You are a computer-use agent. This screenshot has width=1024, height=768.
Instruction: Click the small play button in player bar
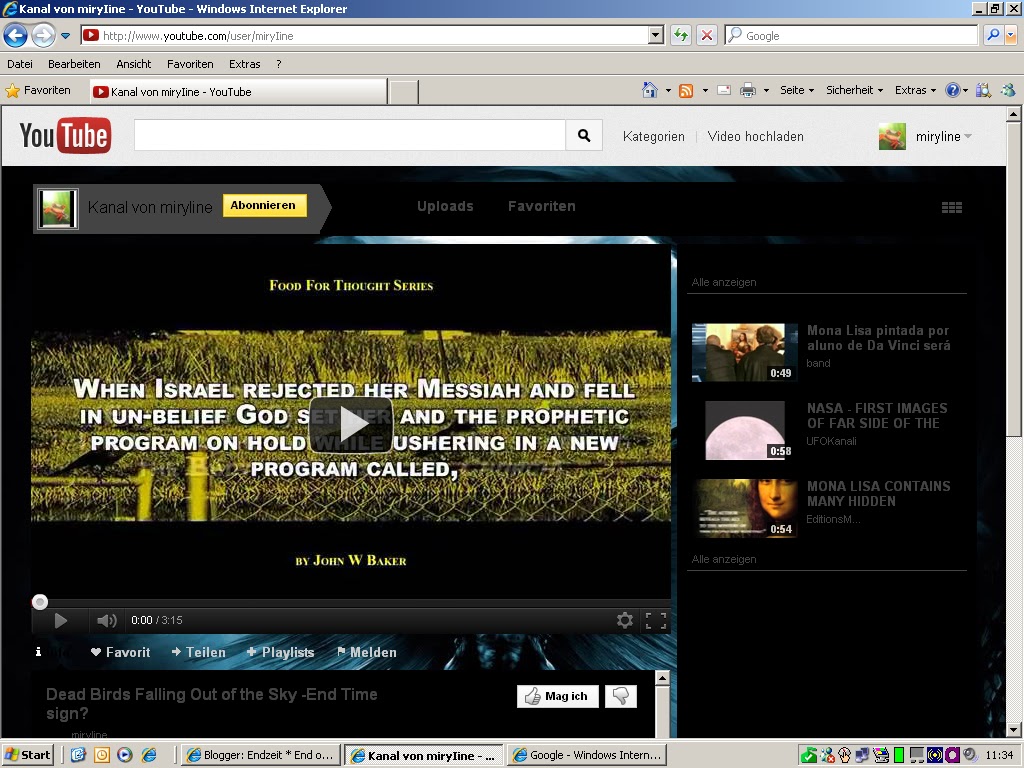[x=61, y=620]
